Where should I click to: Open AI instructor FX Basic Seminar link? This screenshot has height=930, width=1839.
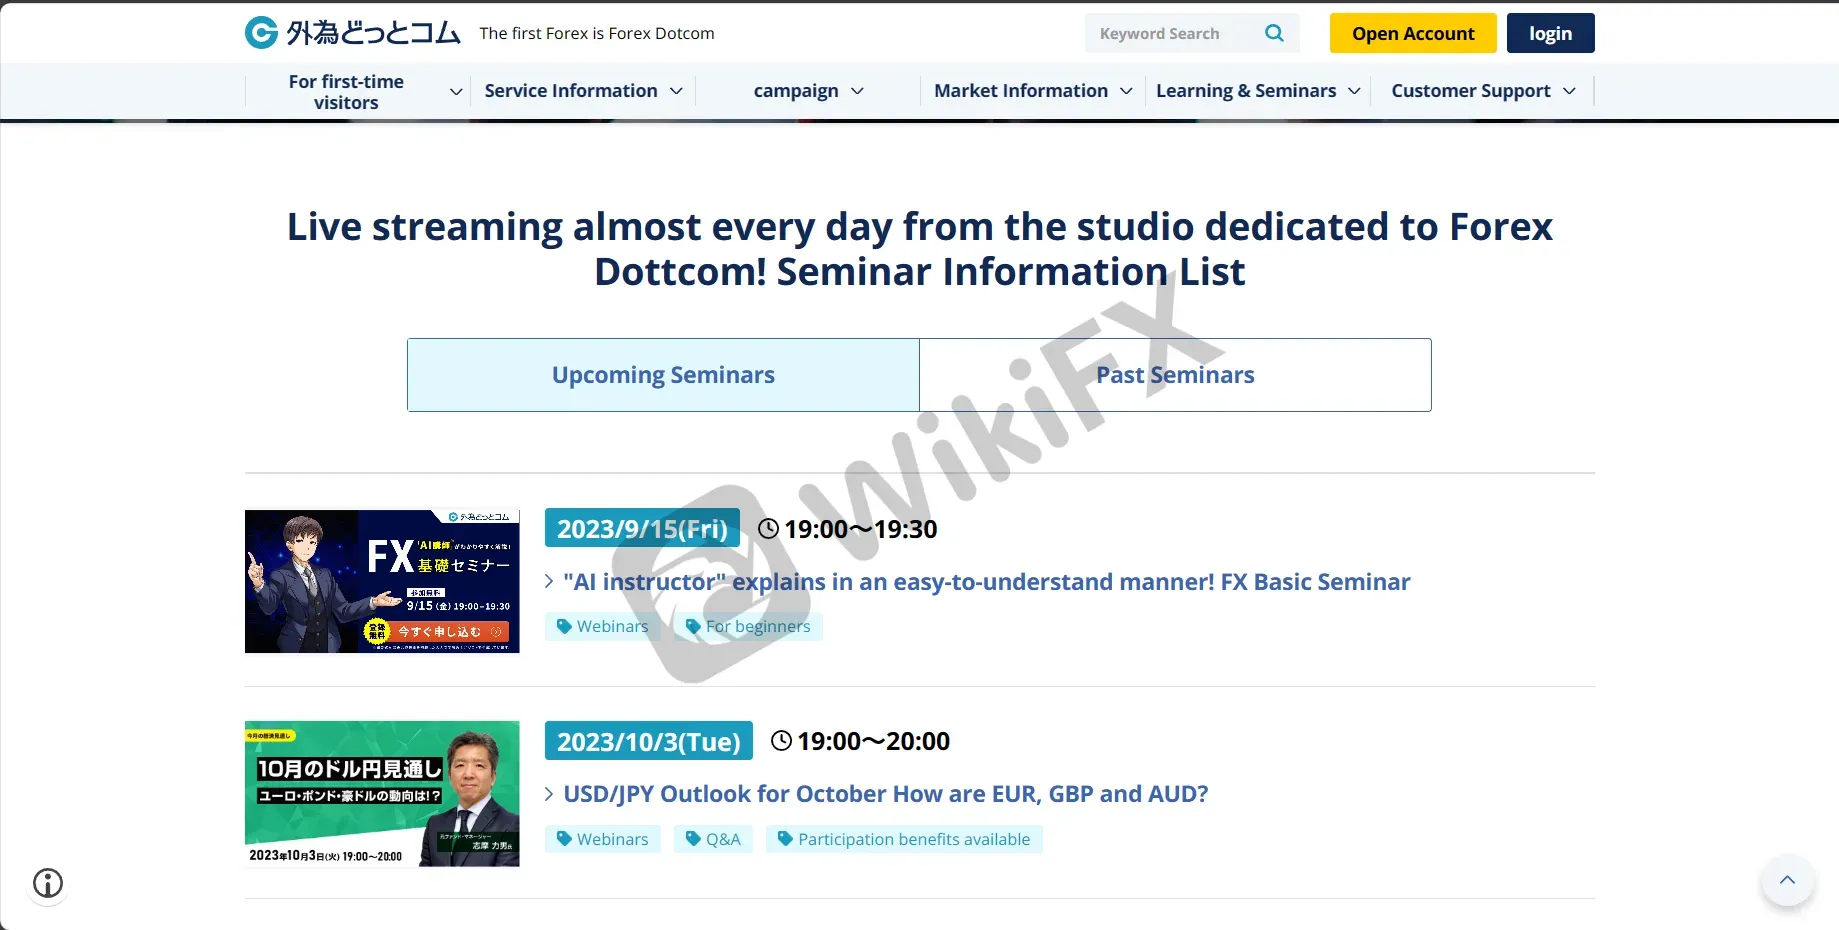(986, 582)
